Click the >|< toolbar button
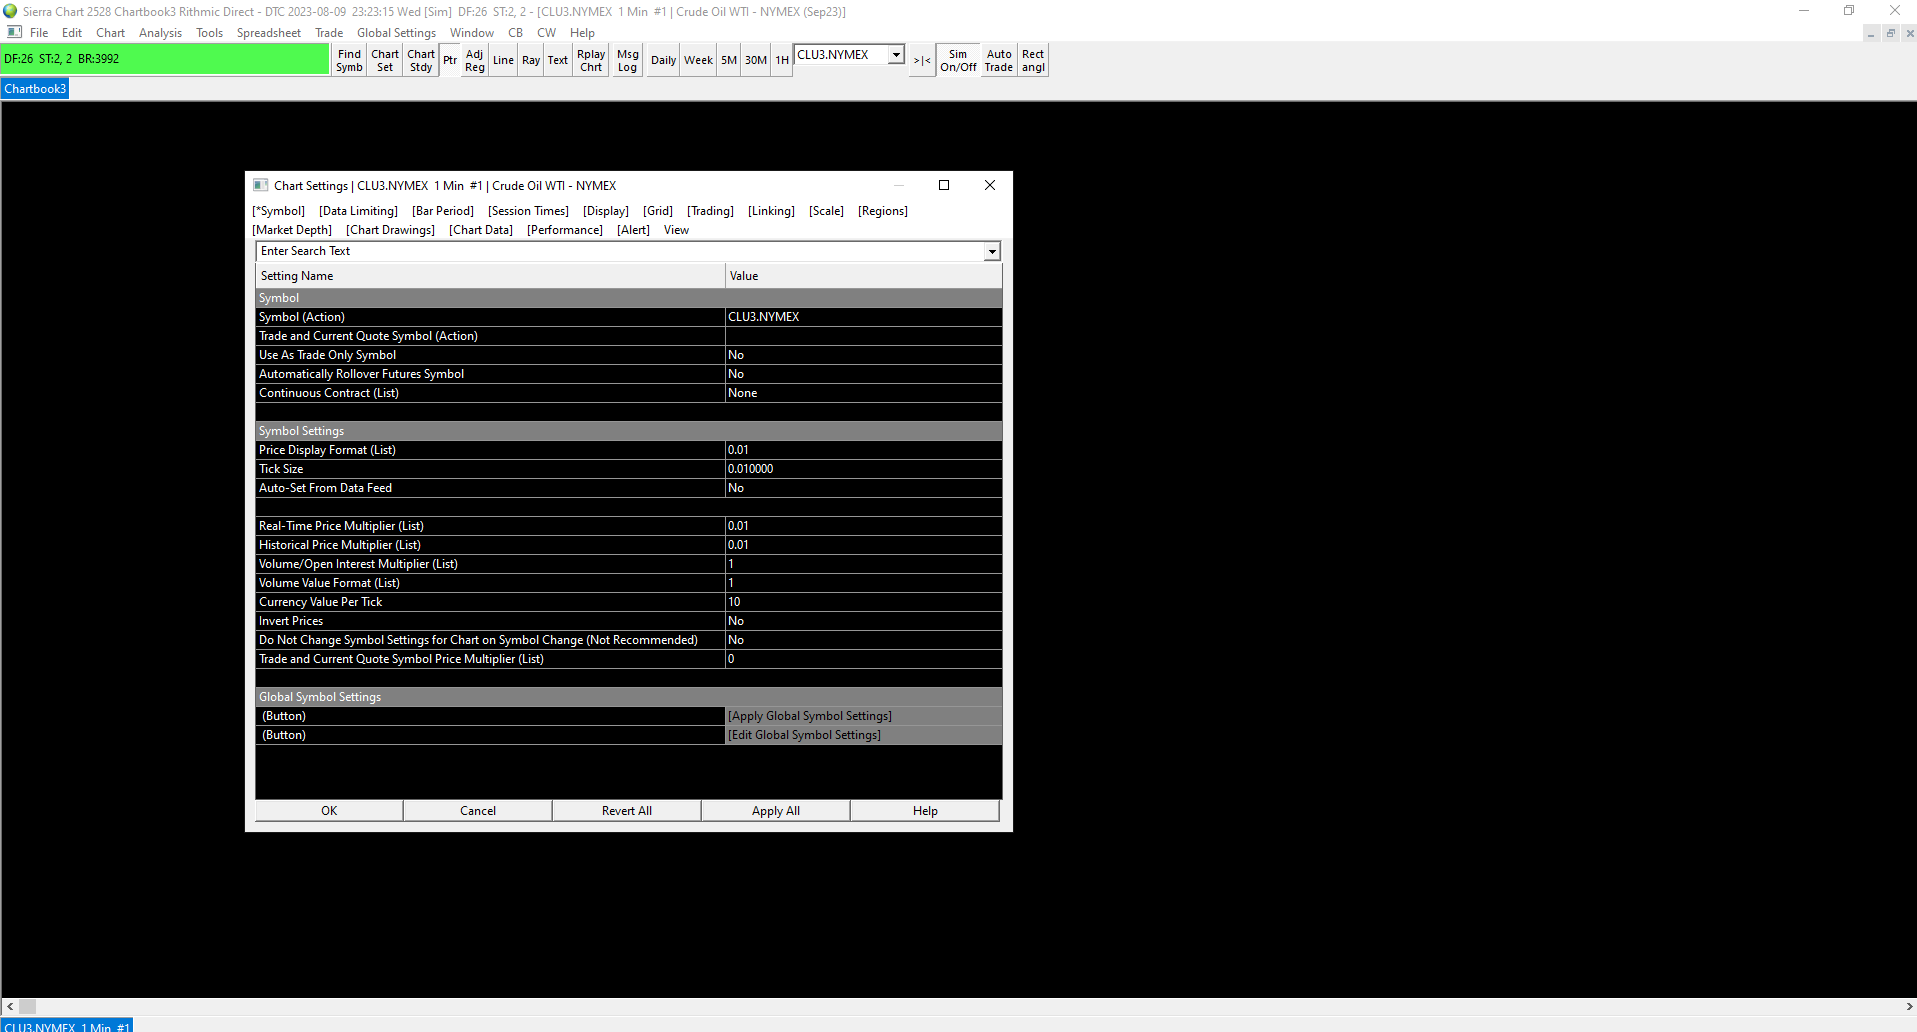This screenshot has width=1917, height=1032. point(922,60)
